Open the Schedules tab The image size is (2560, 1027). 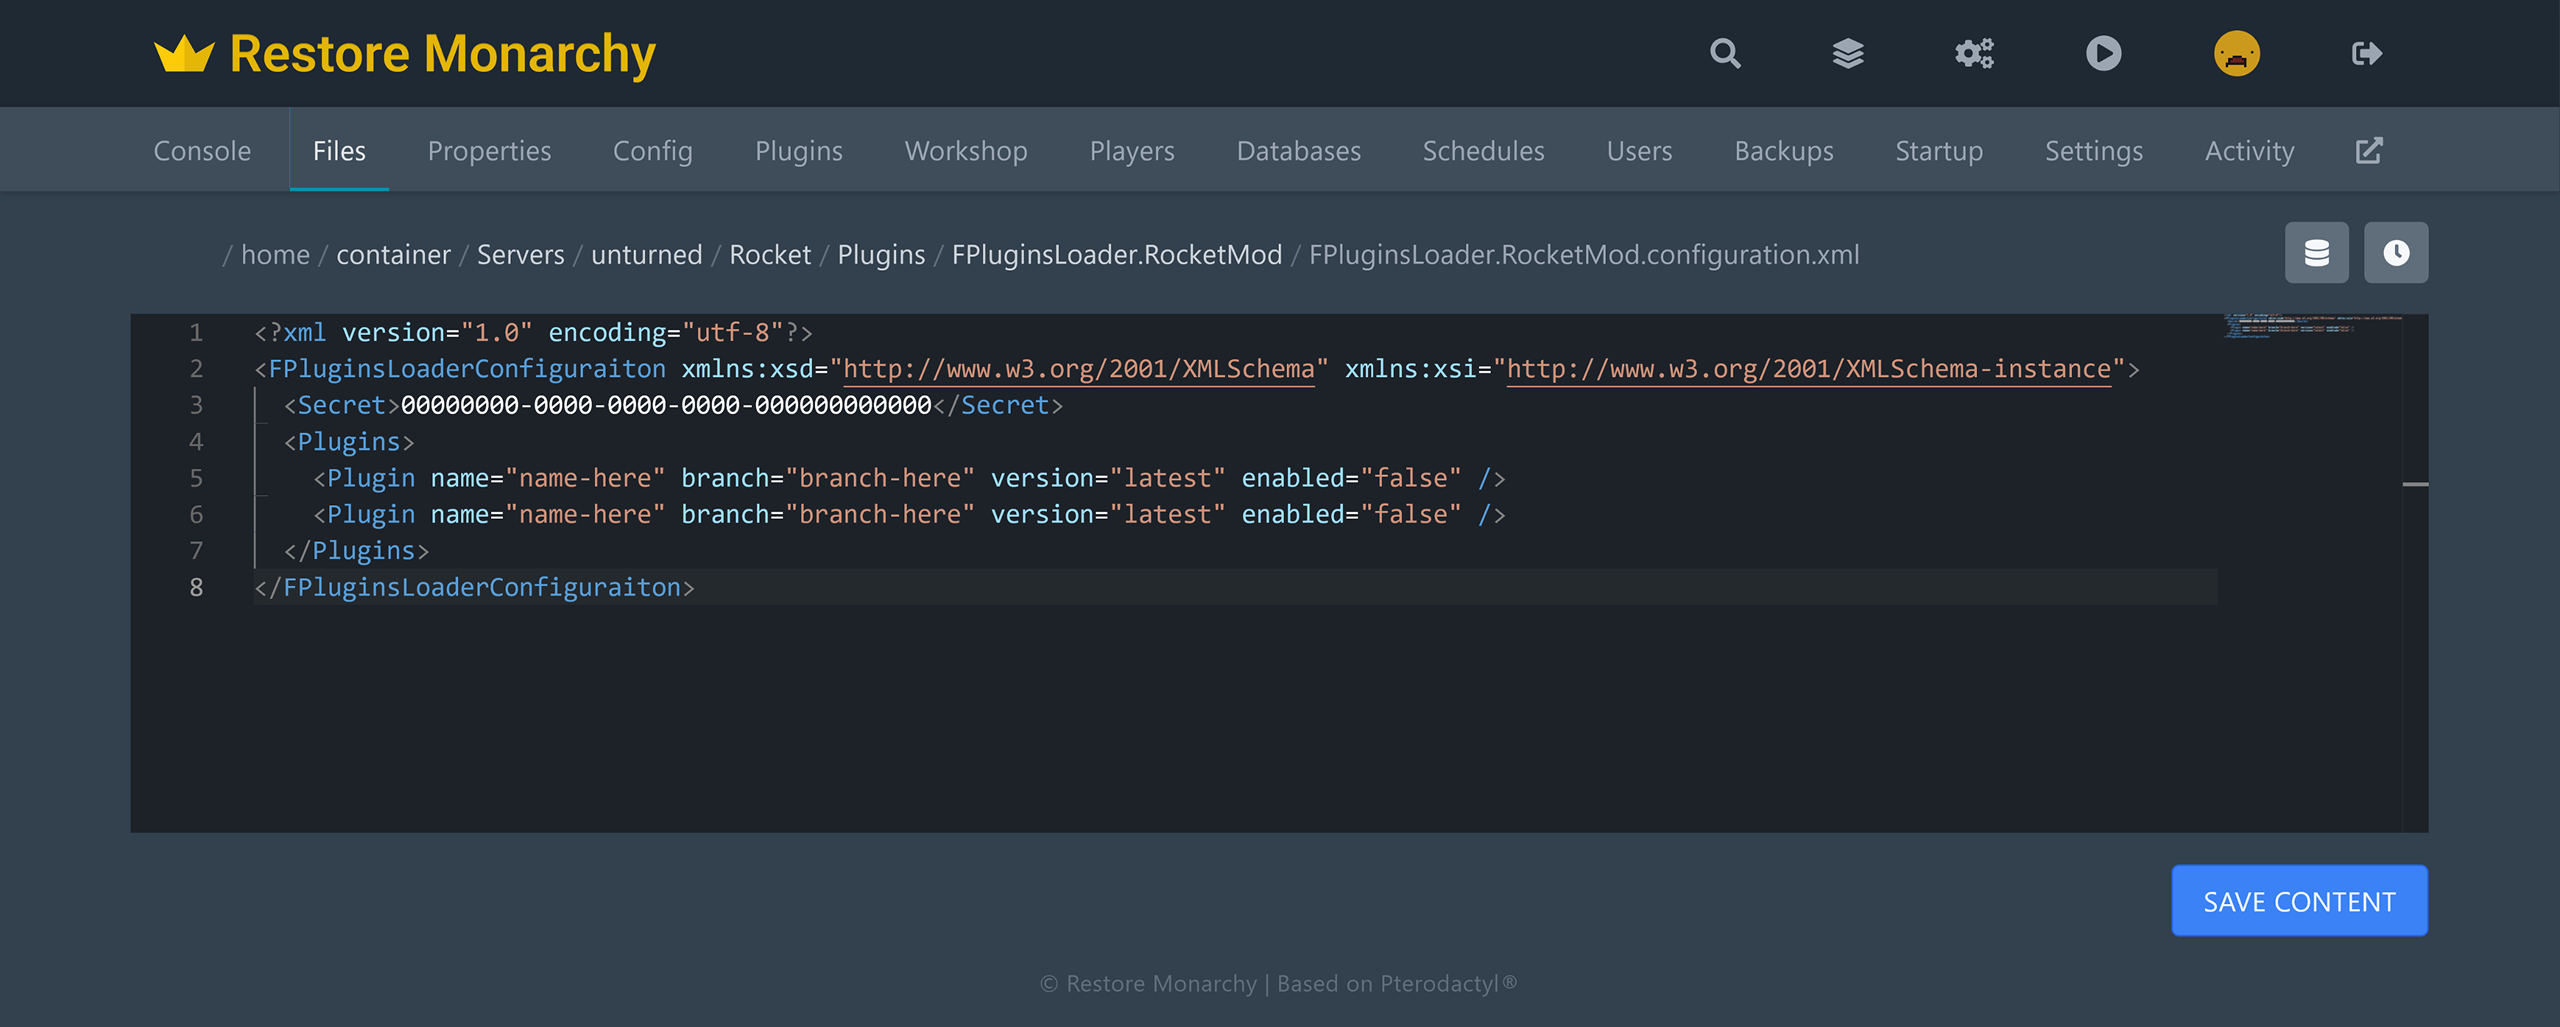[1483, 150]
